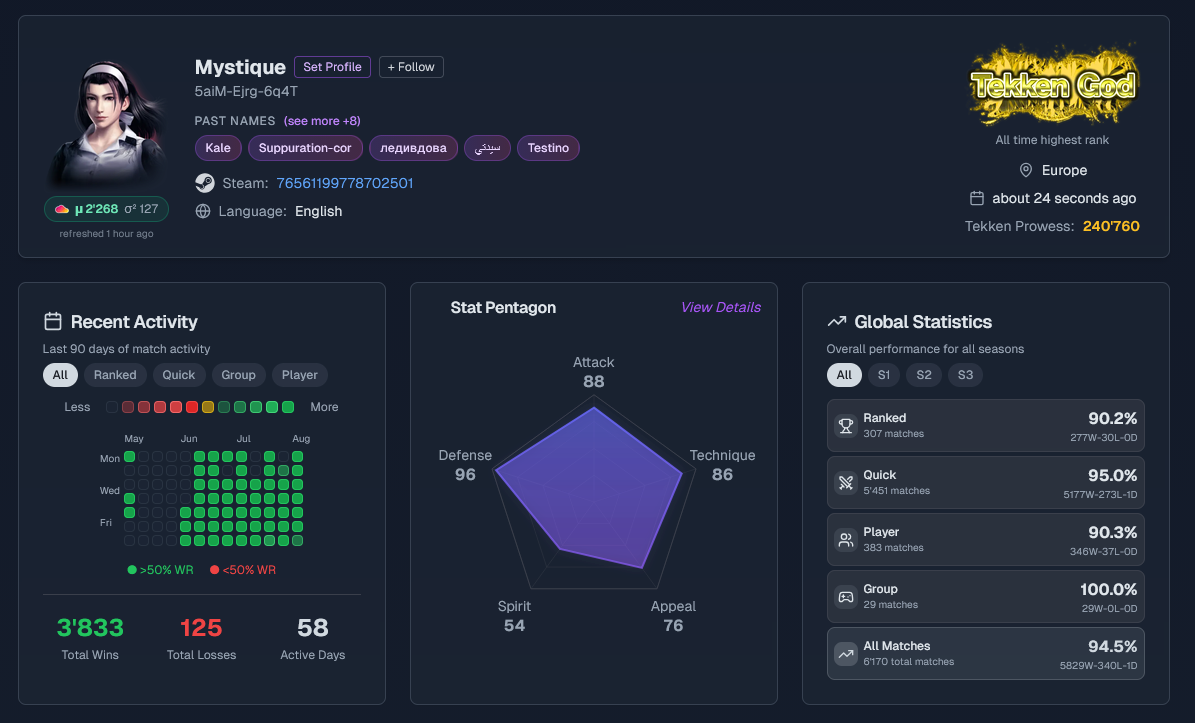Click the Group matches gamepad icon
This screenshot has width=1195, height=723.
pyautogui.click(x=846, y=597)
